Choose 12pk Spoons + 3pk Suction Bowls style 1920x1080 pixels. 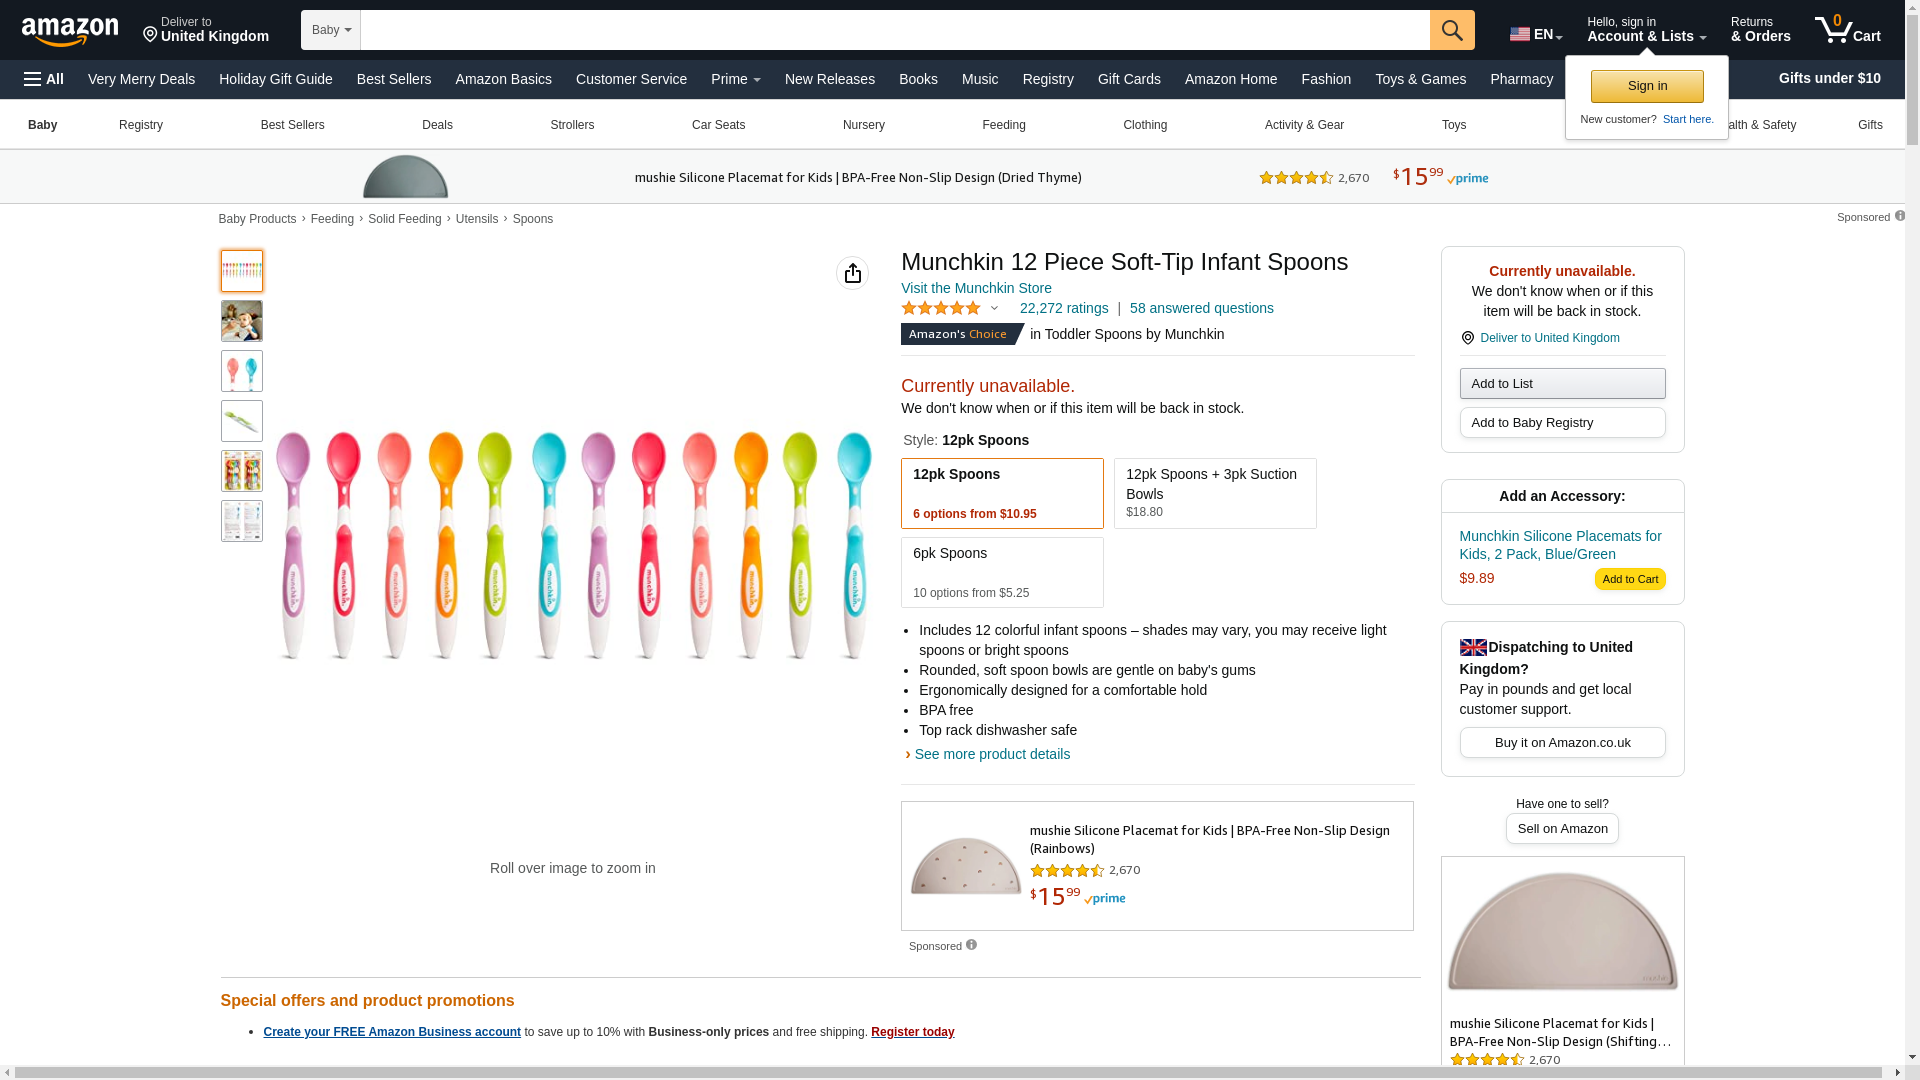click(1215, 493)
